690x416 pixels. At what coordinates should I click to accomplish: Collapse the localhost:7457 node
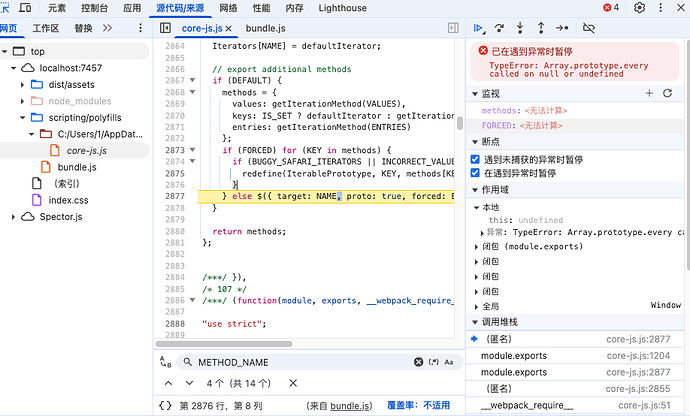coord(13,68)
